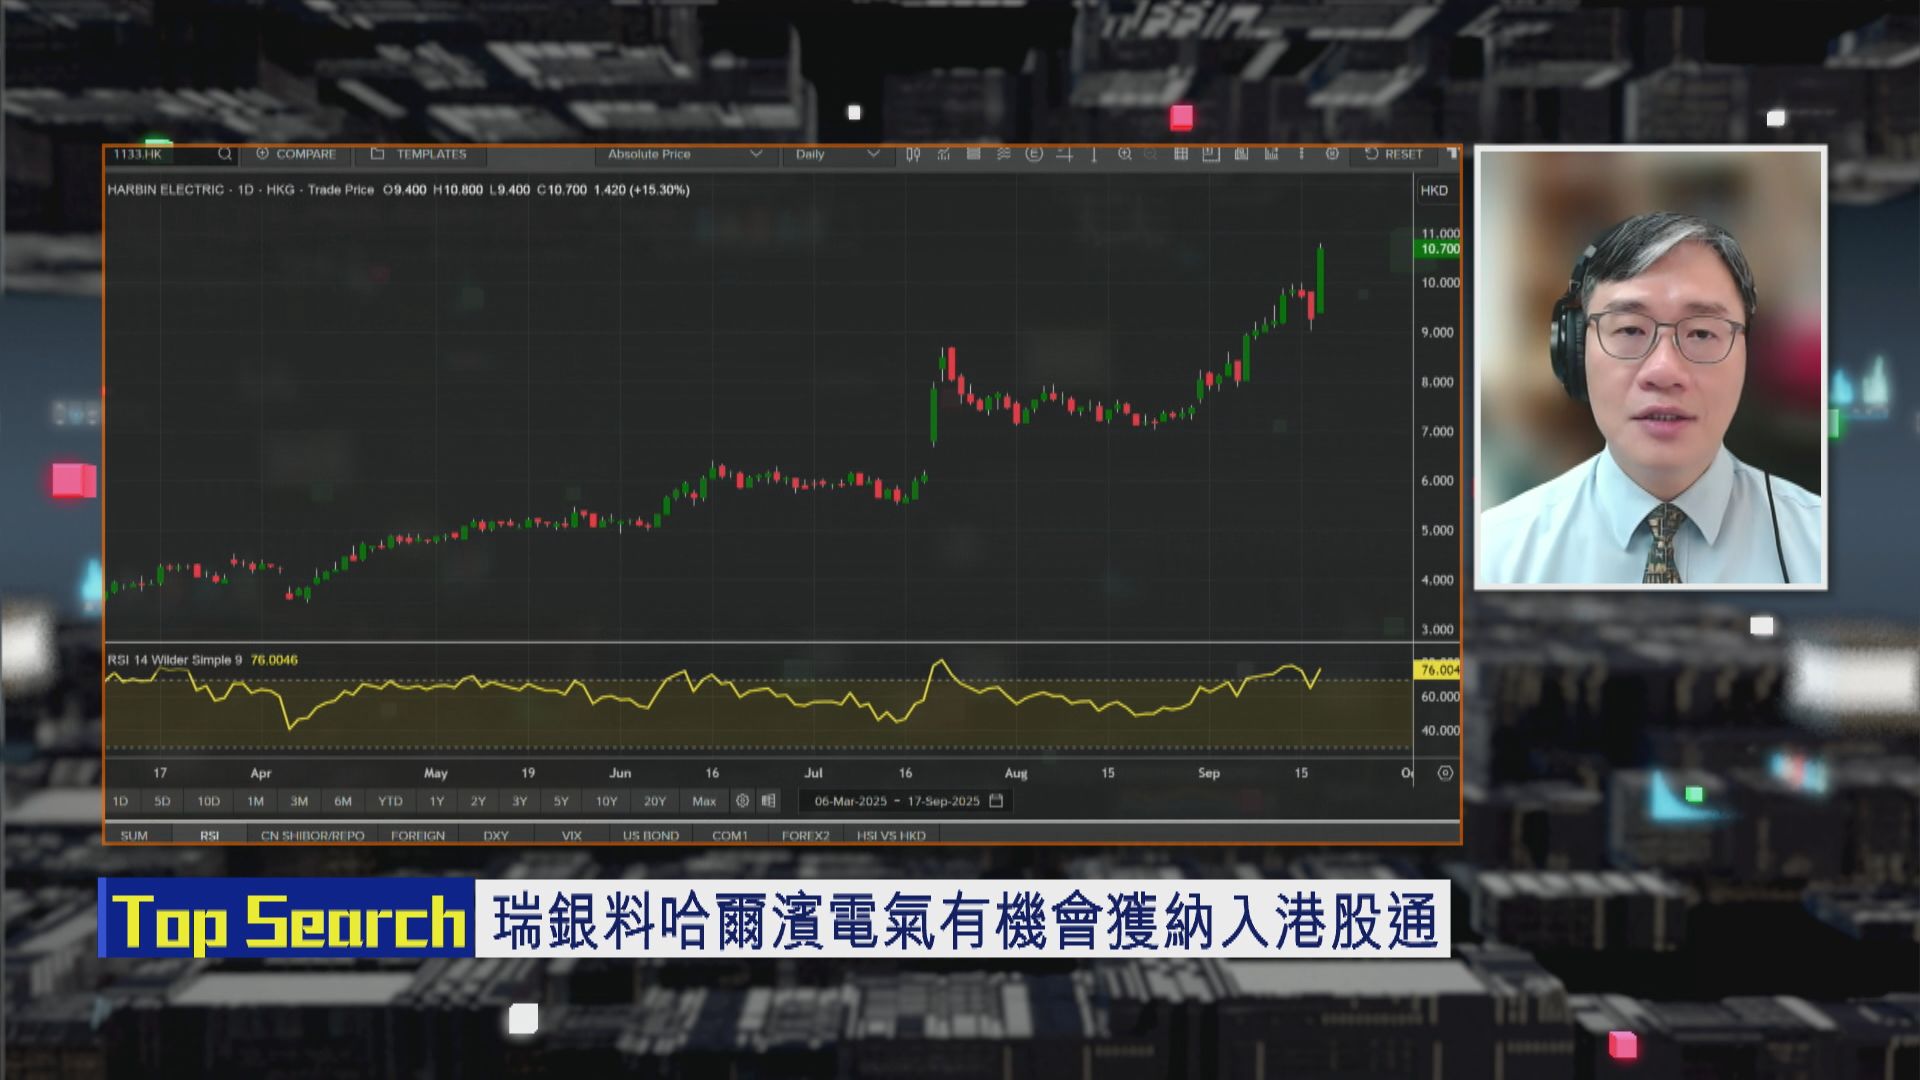This screenshot has height=1080, width=1920.
Task: Click the crosshair drawing tool icon
Action: [1065, 155]
